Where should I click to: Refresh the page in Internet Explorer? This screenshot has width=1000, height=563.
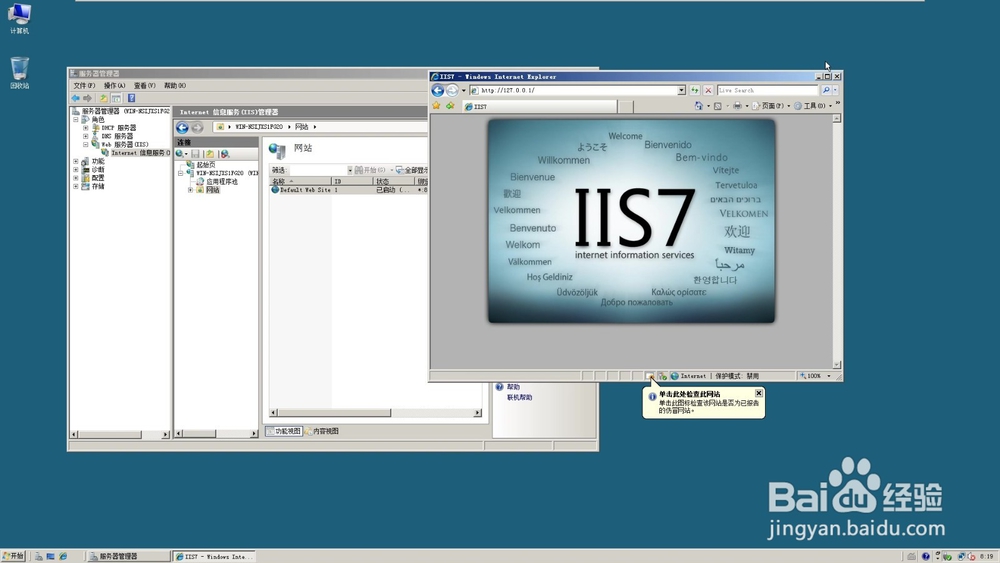click(x=695, y=91)
